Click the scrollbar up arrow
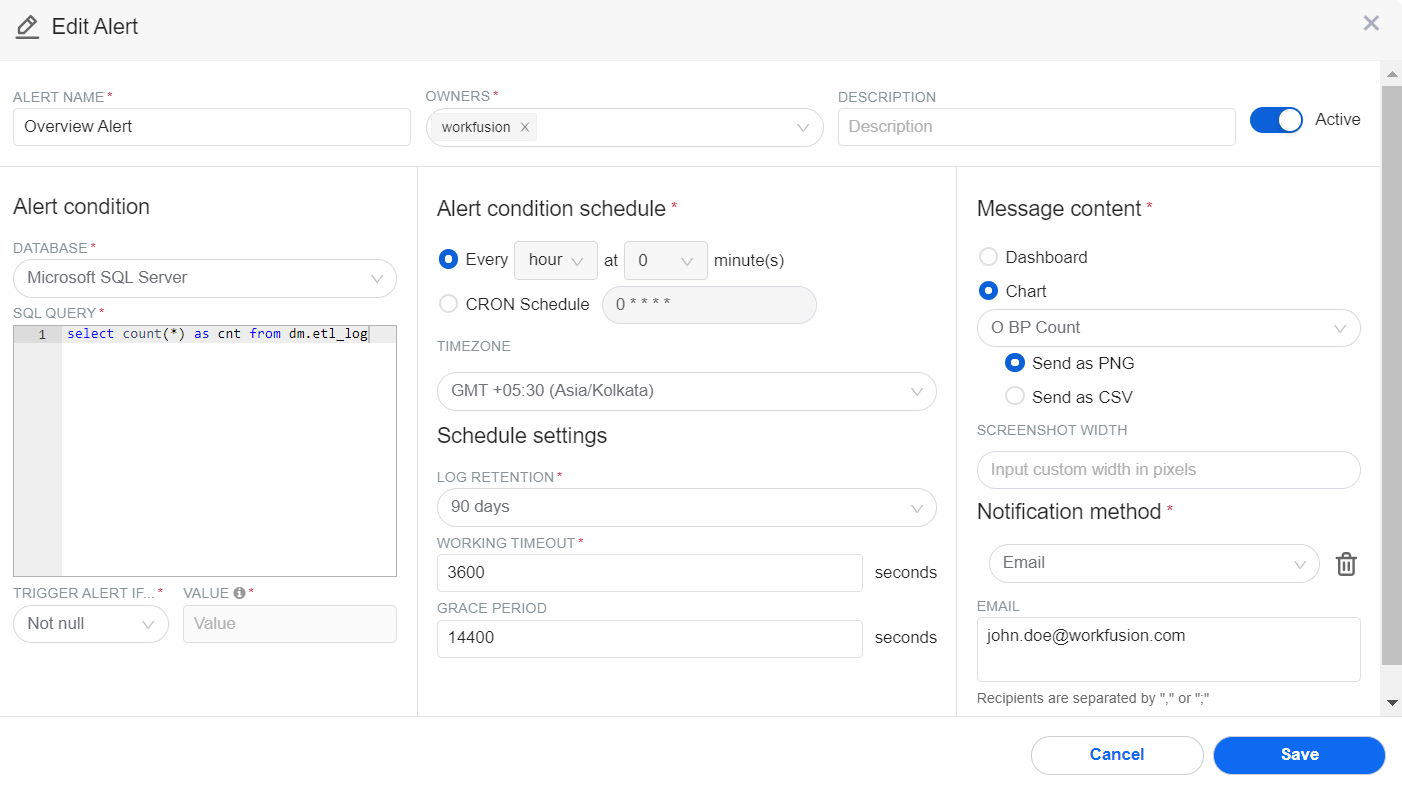This screenshot has height=789, width=1402. pos(1391,74)
